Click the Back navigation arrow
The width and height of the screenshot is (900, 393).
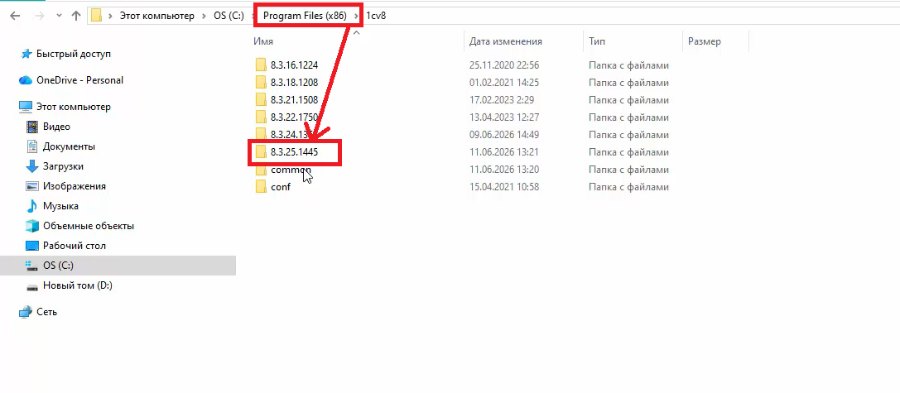pyautogui.click(x=15, y=16)
